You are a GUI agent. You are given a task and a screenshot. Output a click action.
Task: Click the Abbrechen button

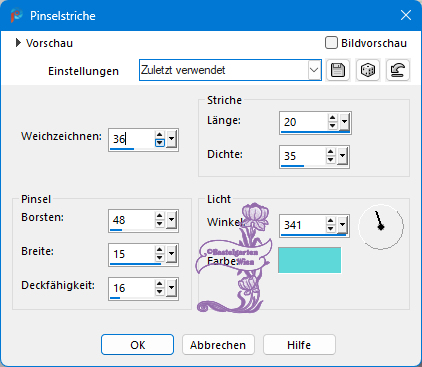(x=218, y=345)
